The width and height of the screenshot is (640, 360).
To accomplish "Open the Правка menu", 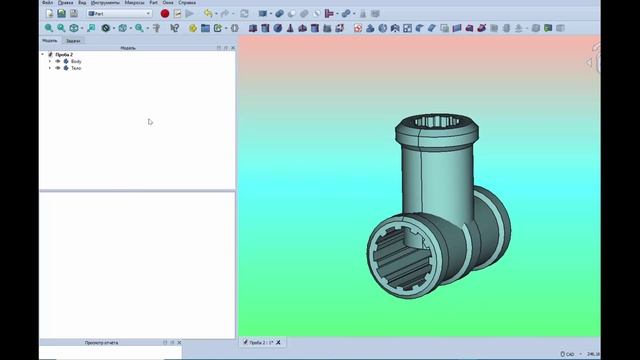I will click(x=65, y=2).
